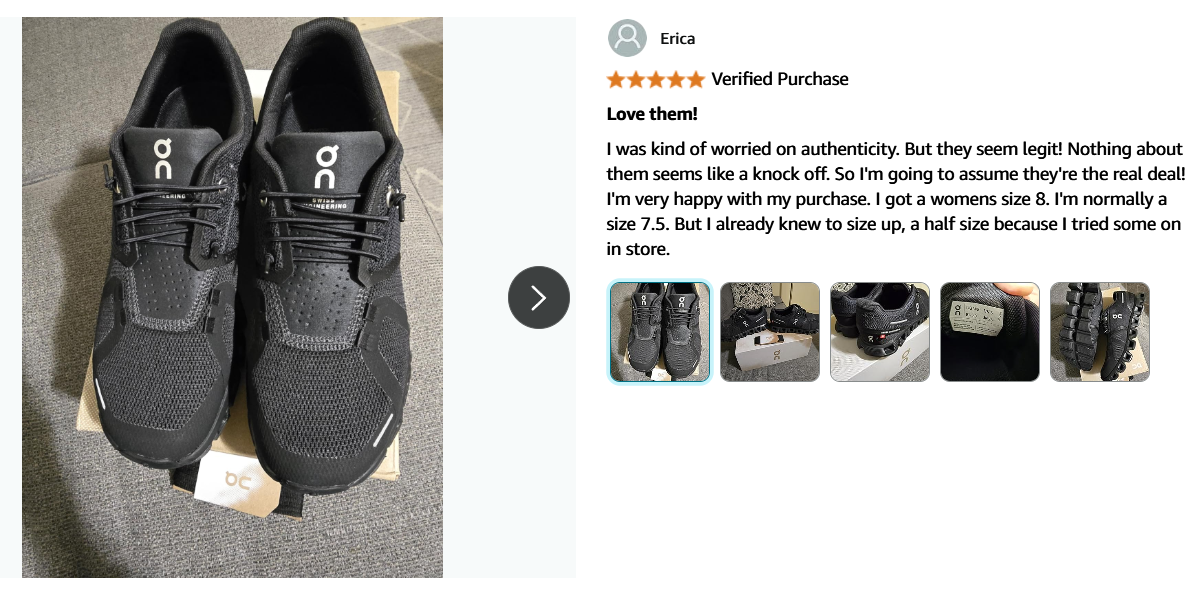Click the second orange rating star
This screenshot has height=597, width=1194.
click(x=636, y=80)
